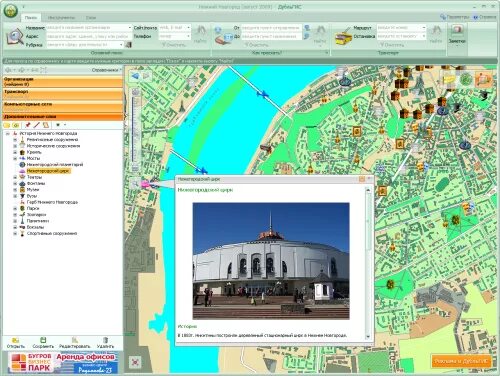Click the back arrow on the map
Screen dimensions: 500x376
(x=135, y=76)
